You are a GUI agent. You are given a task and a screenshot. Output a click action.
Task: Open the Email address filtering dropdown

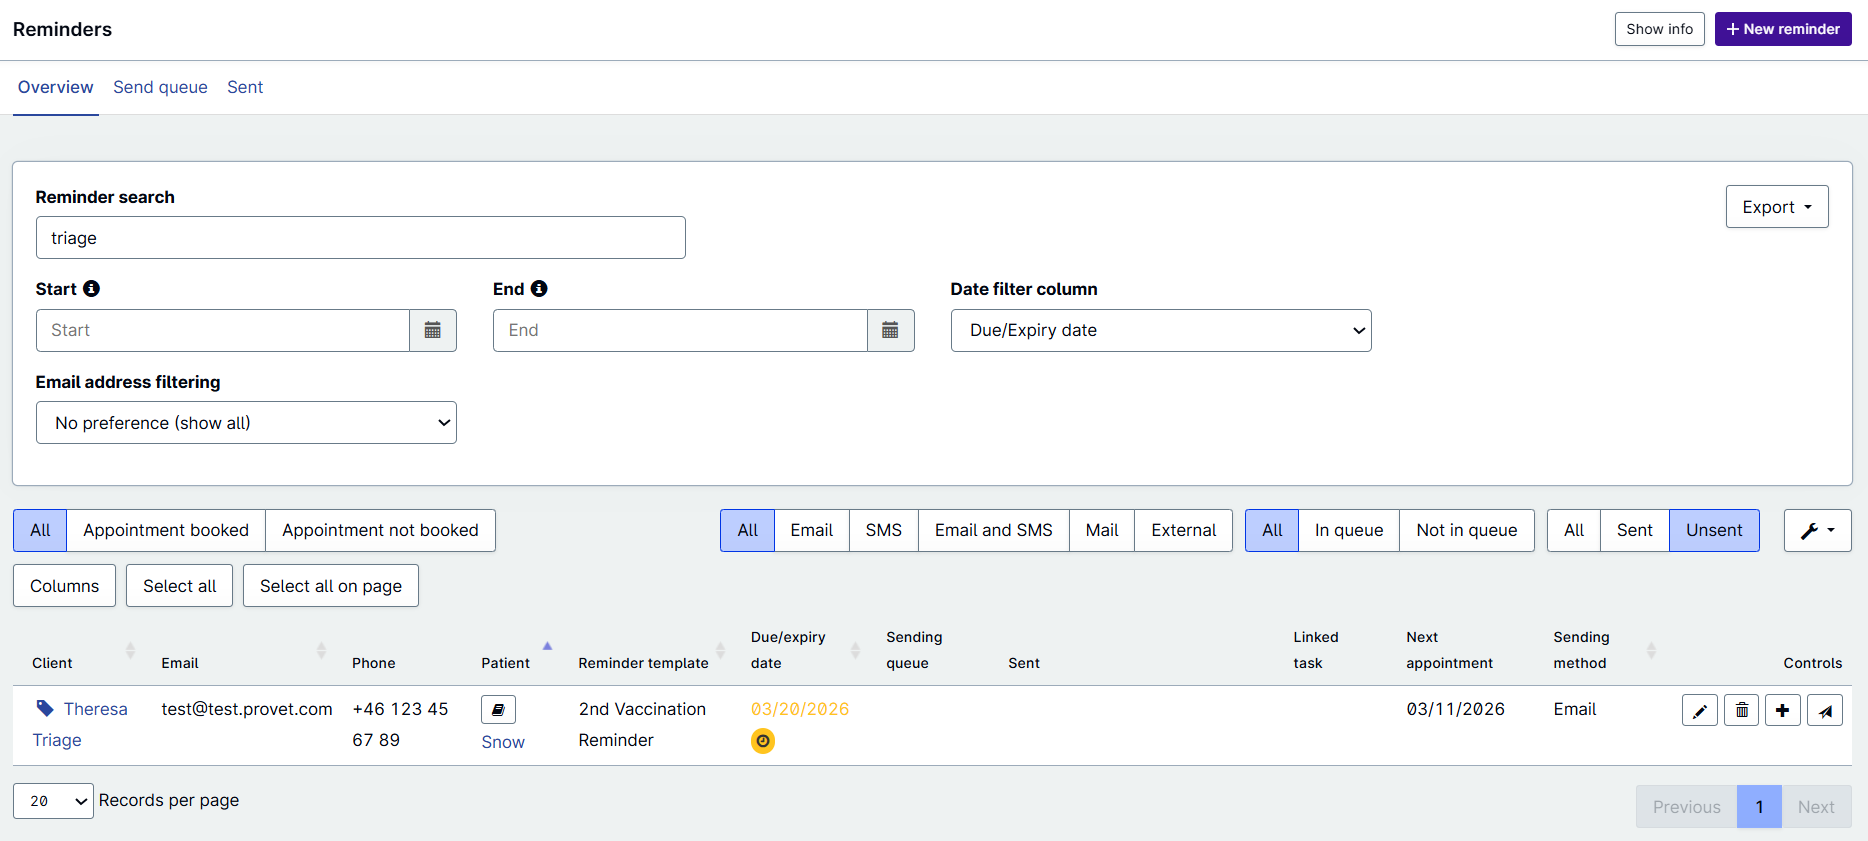[x=246, y=423]
